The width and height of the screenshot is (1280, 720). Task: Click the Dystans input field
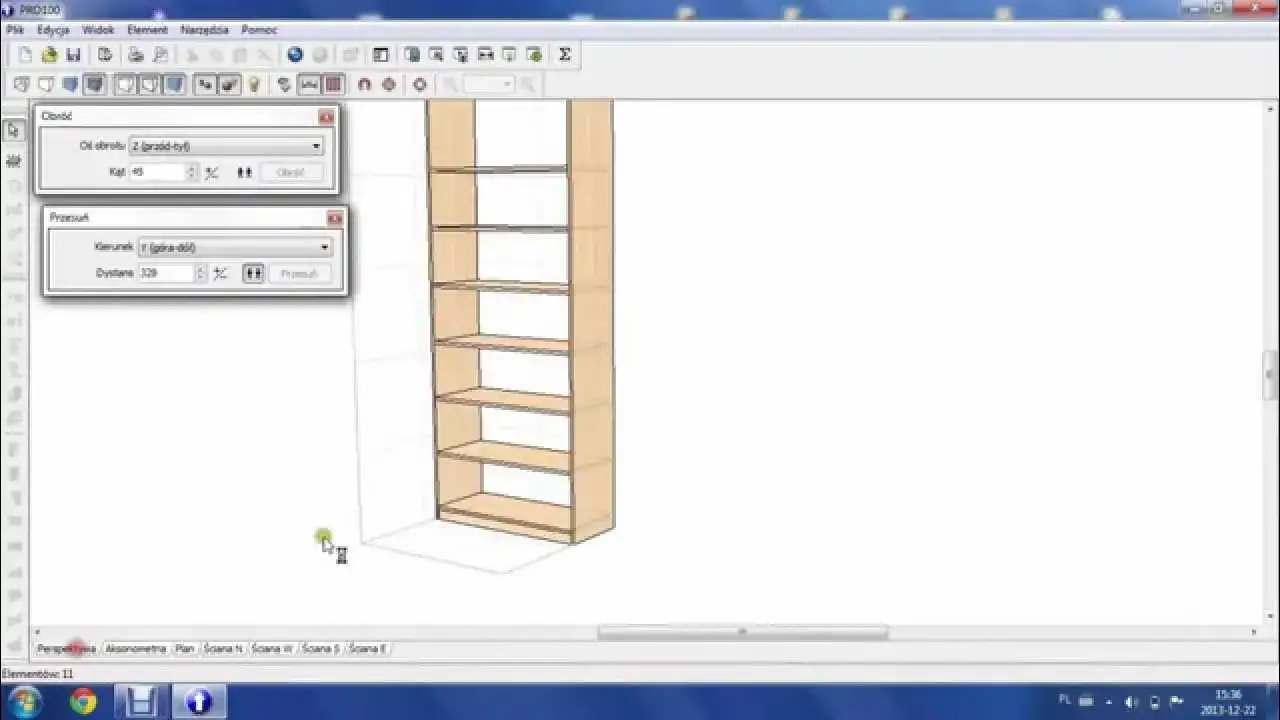[x=165, y=273]
